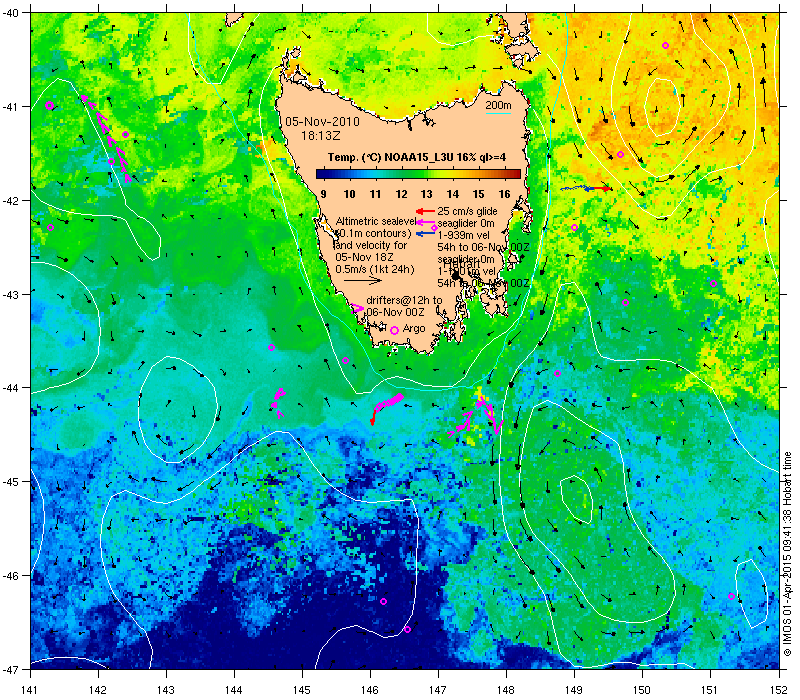Click Argo float near 144.5E, 43.55S

(x=271, y=347)
